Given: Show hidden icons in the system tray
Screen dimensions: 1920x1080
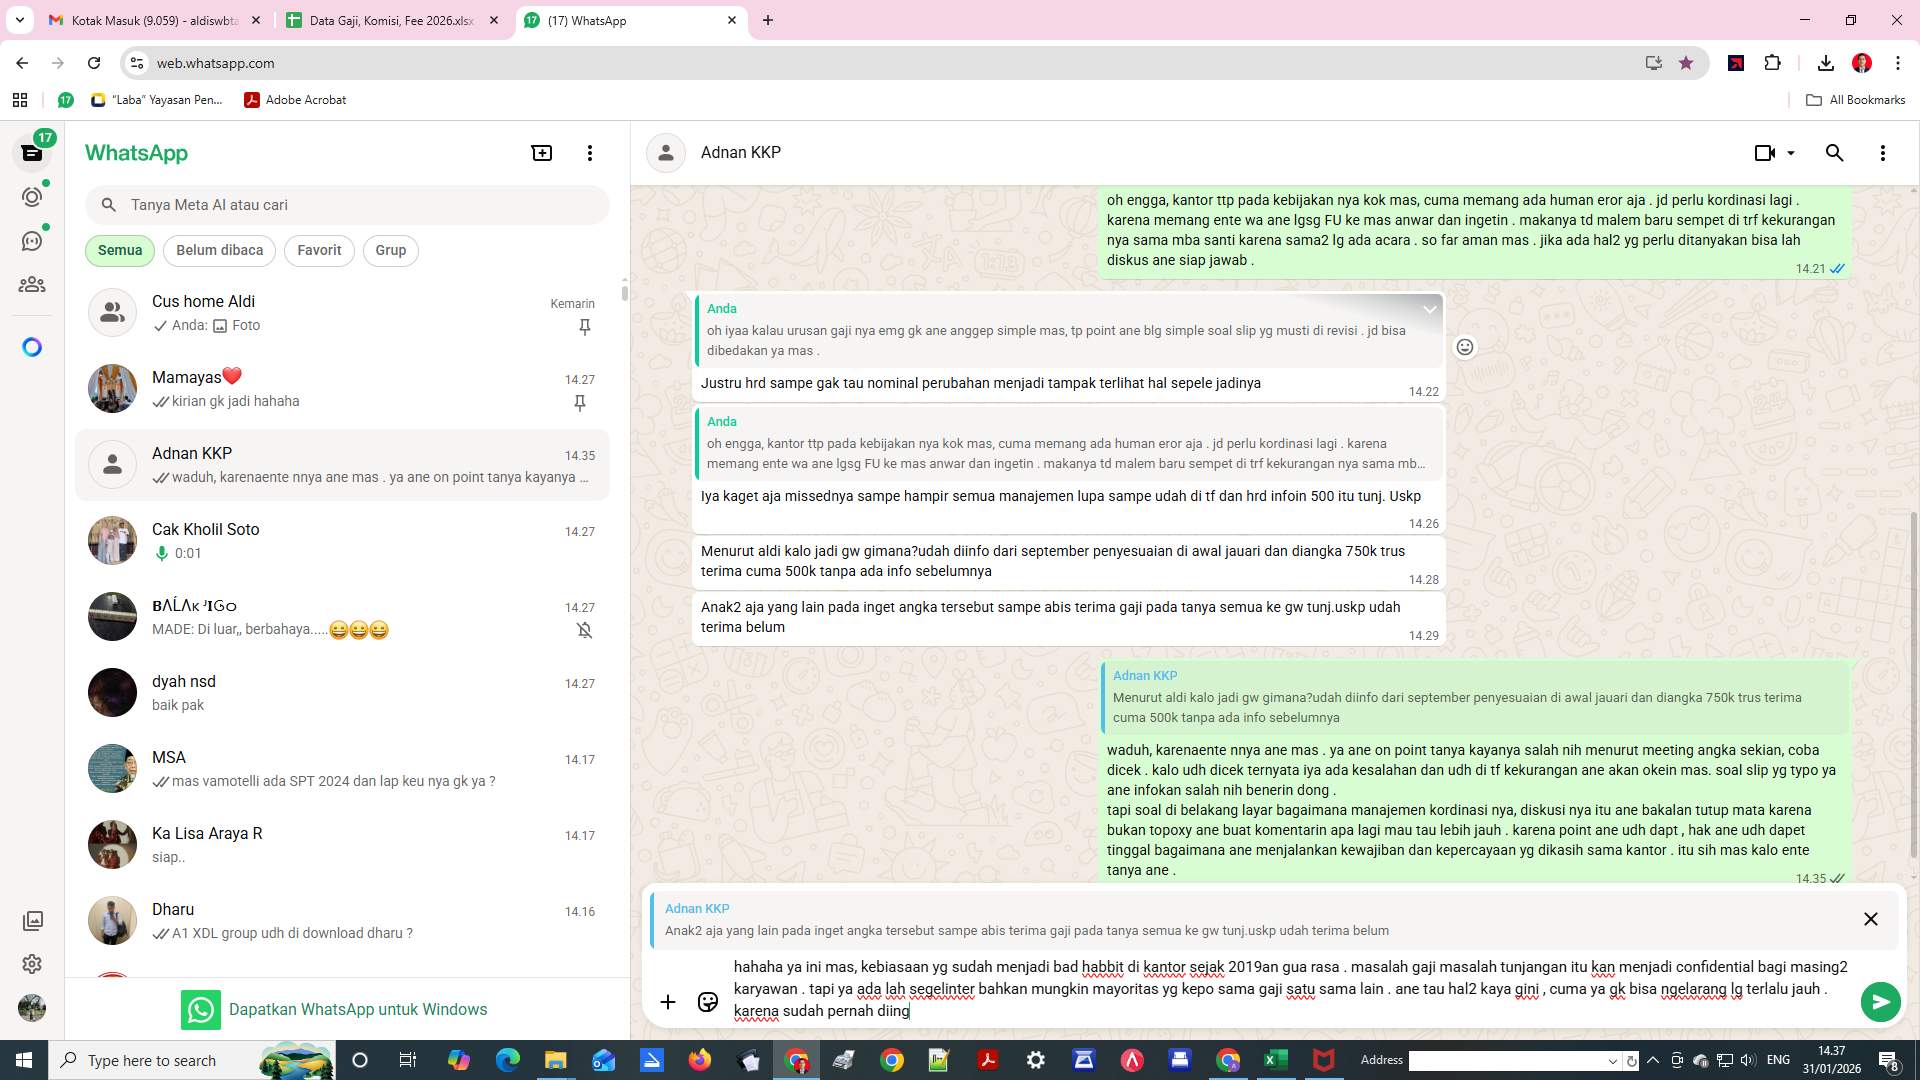Looking at the screenshot, I should tap(1652, 1059).
